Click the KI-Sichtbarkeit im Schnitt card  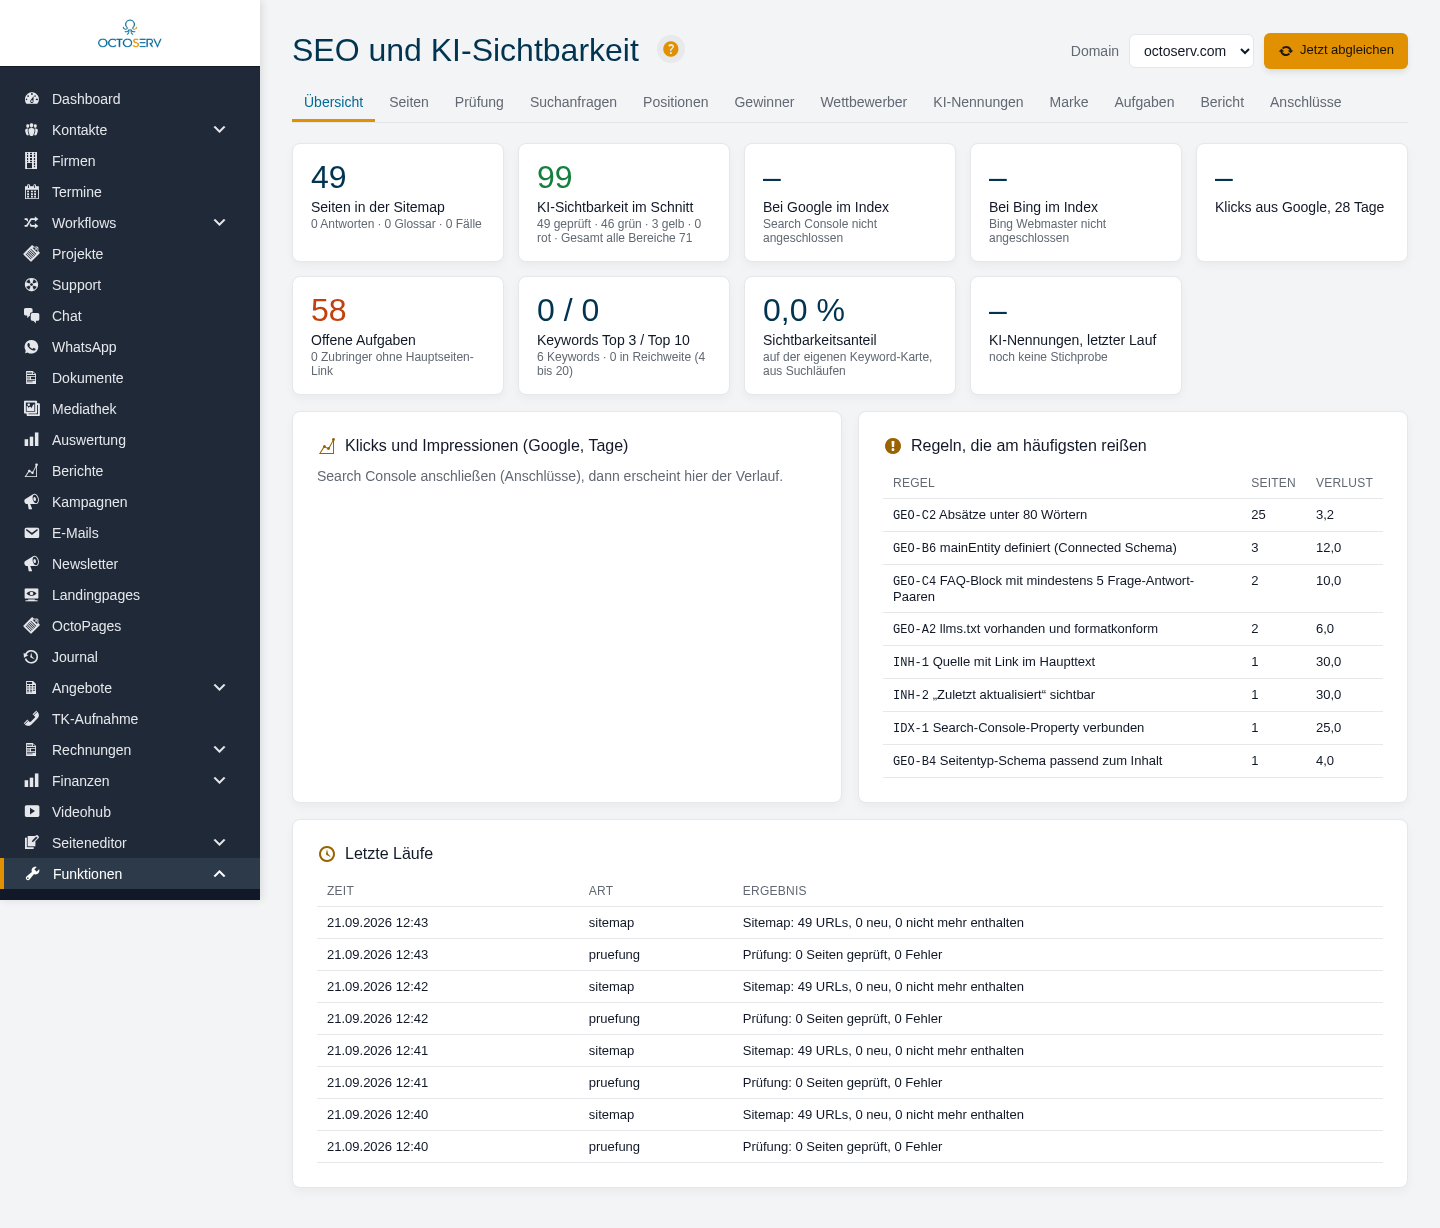point(624,203)
